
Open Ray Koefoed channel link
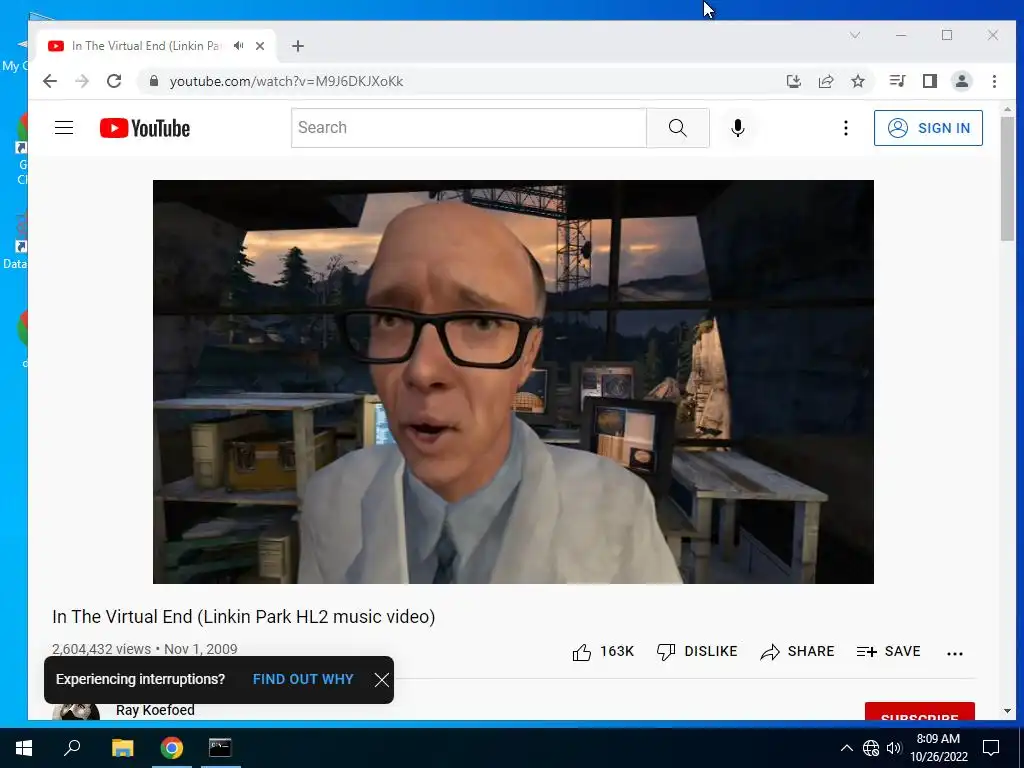point(155,710)
